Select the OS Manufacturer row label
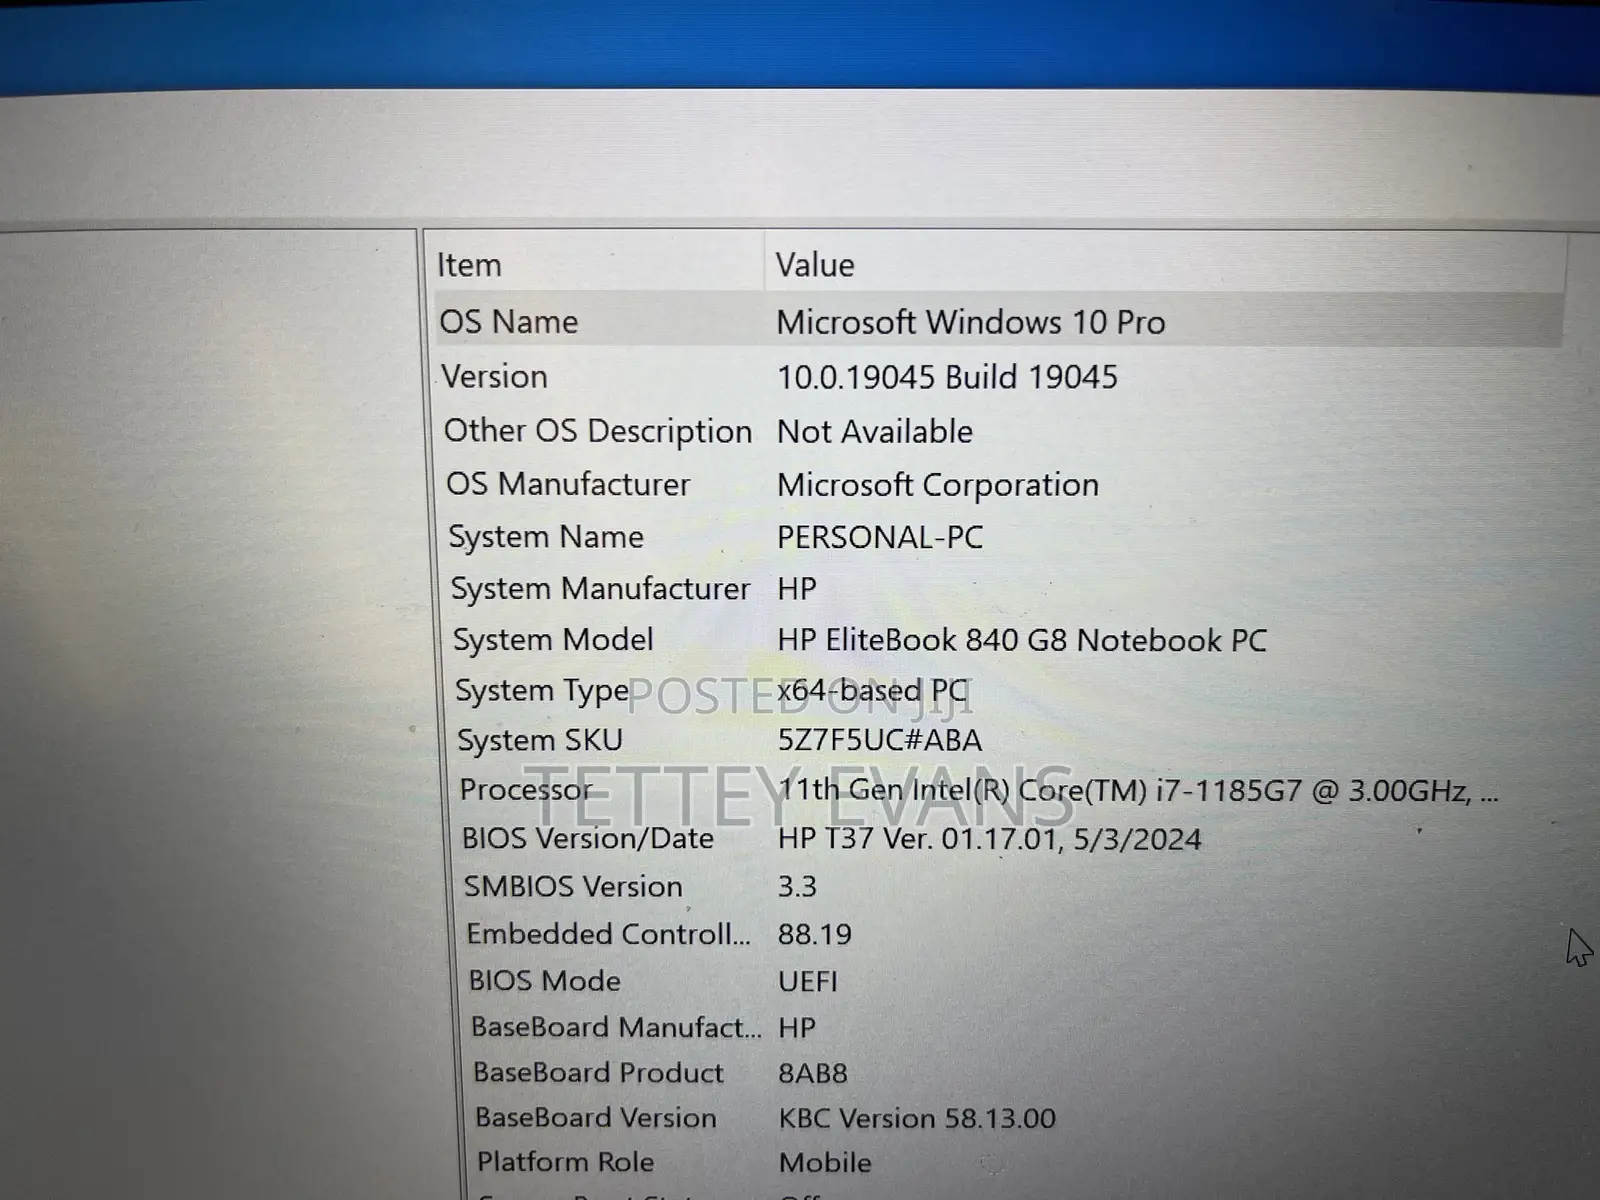 (568, 484)
